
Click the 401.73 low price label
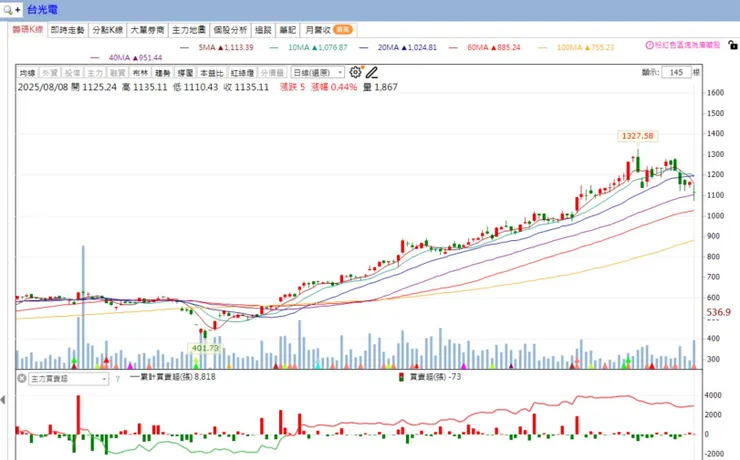click(205, 348)
